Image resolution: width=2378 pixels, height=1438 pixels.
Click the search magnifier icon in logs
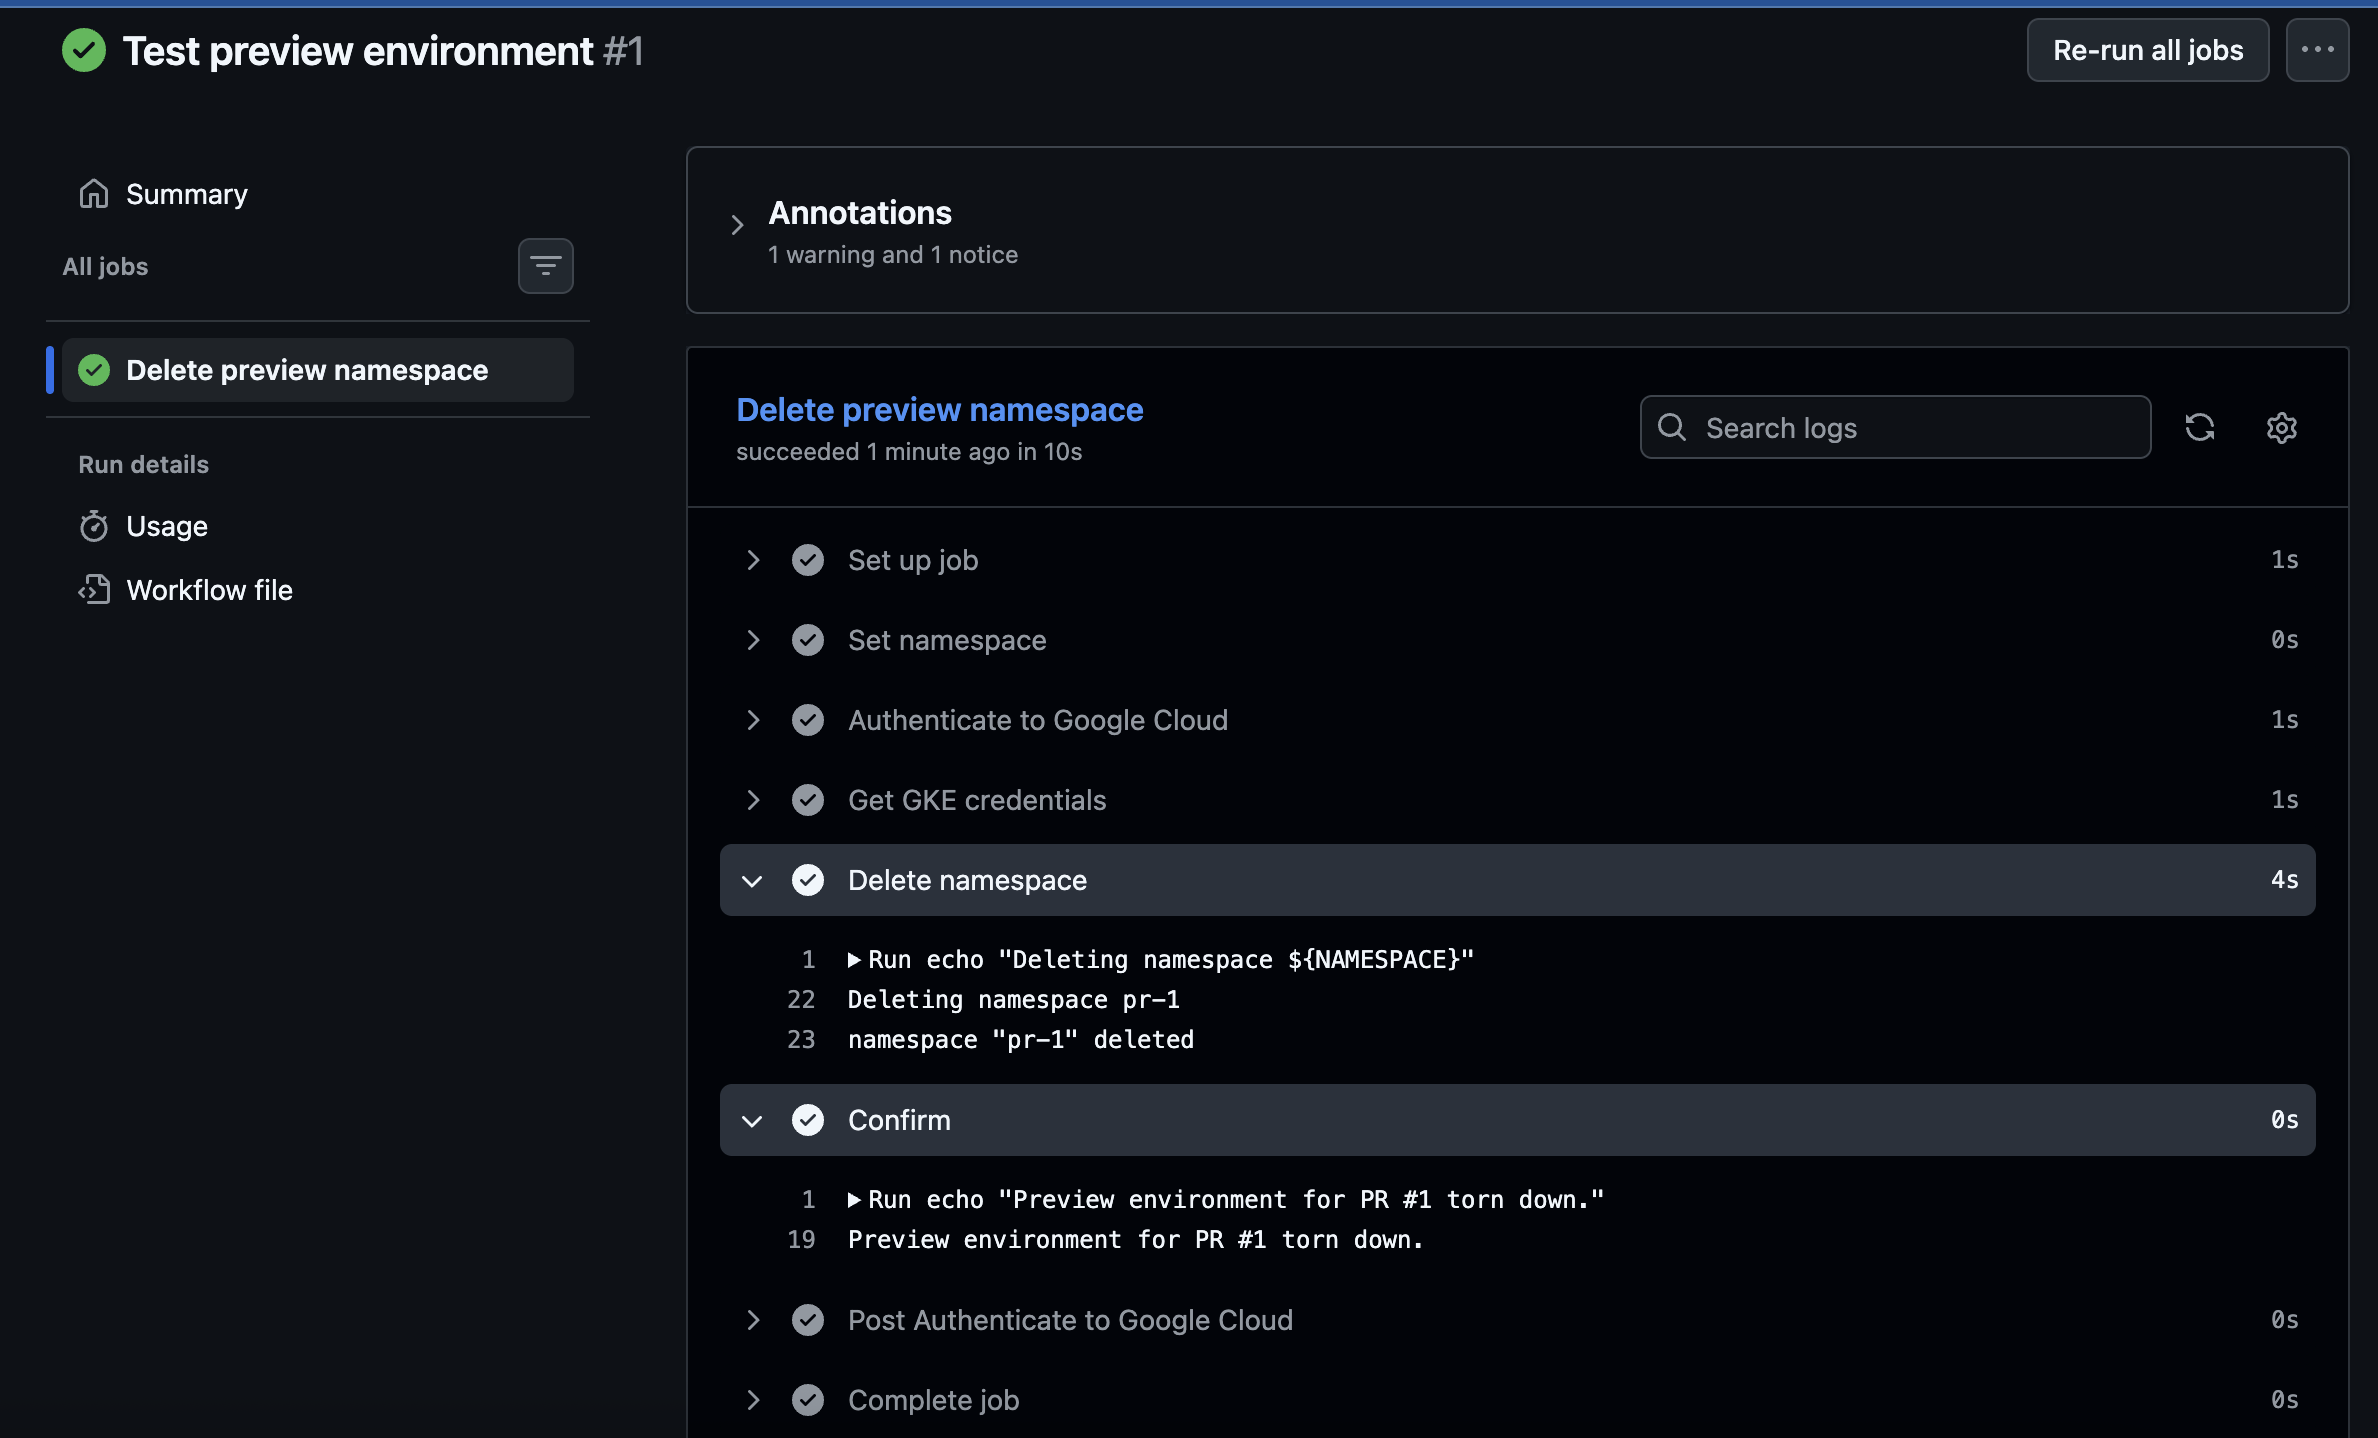pos(1672,427)
